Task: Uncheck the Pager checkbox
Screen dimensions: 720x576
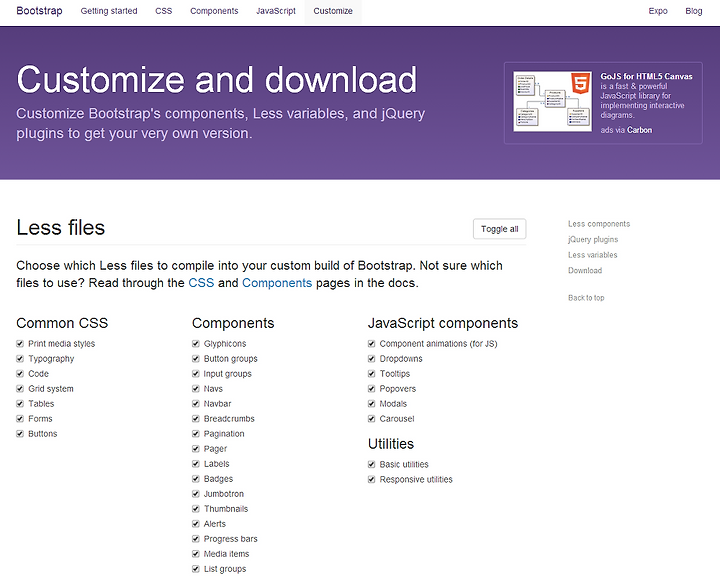Action: (196, 448)
